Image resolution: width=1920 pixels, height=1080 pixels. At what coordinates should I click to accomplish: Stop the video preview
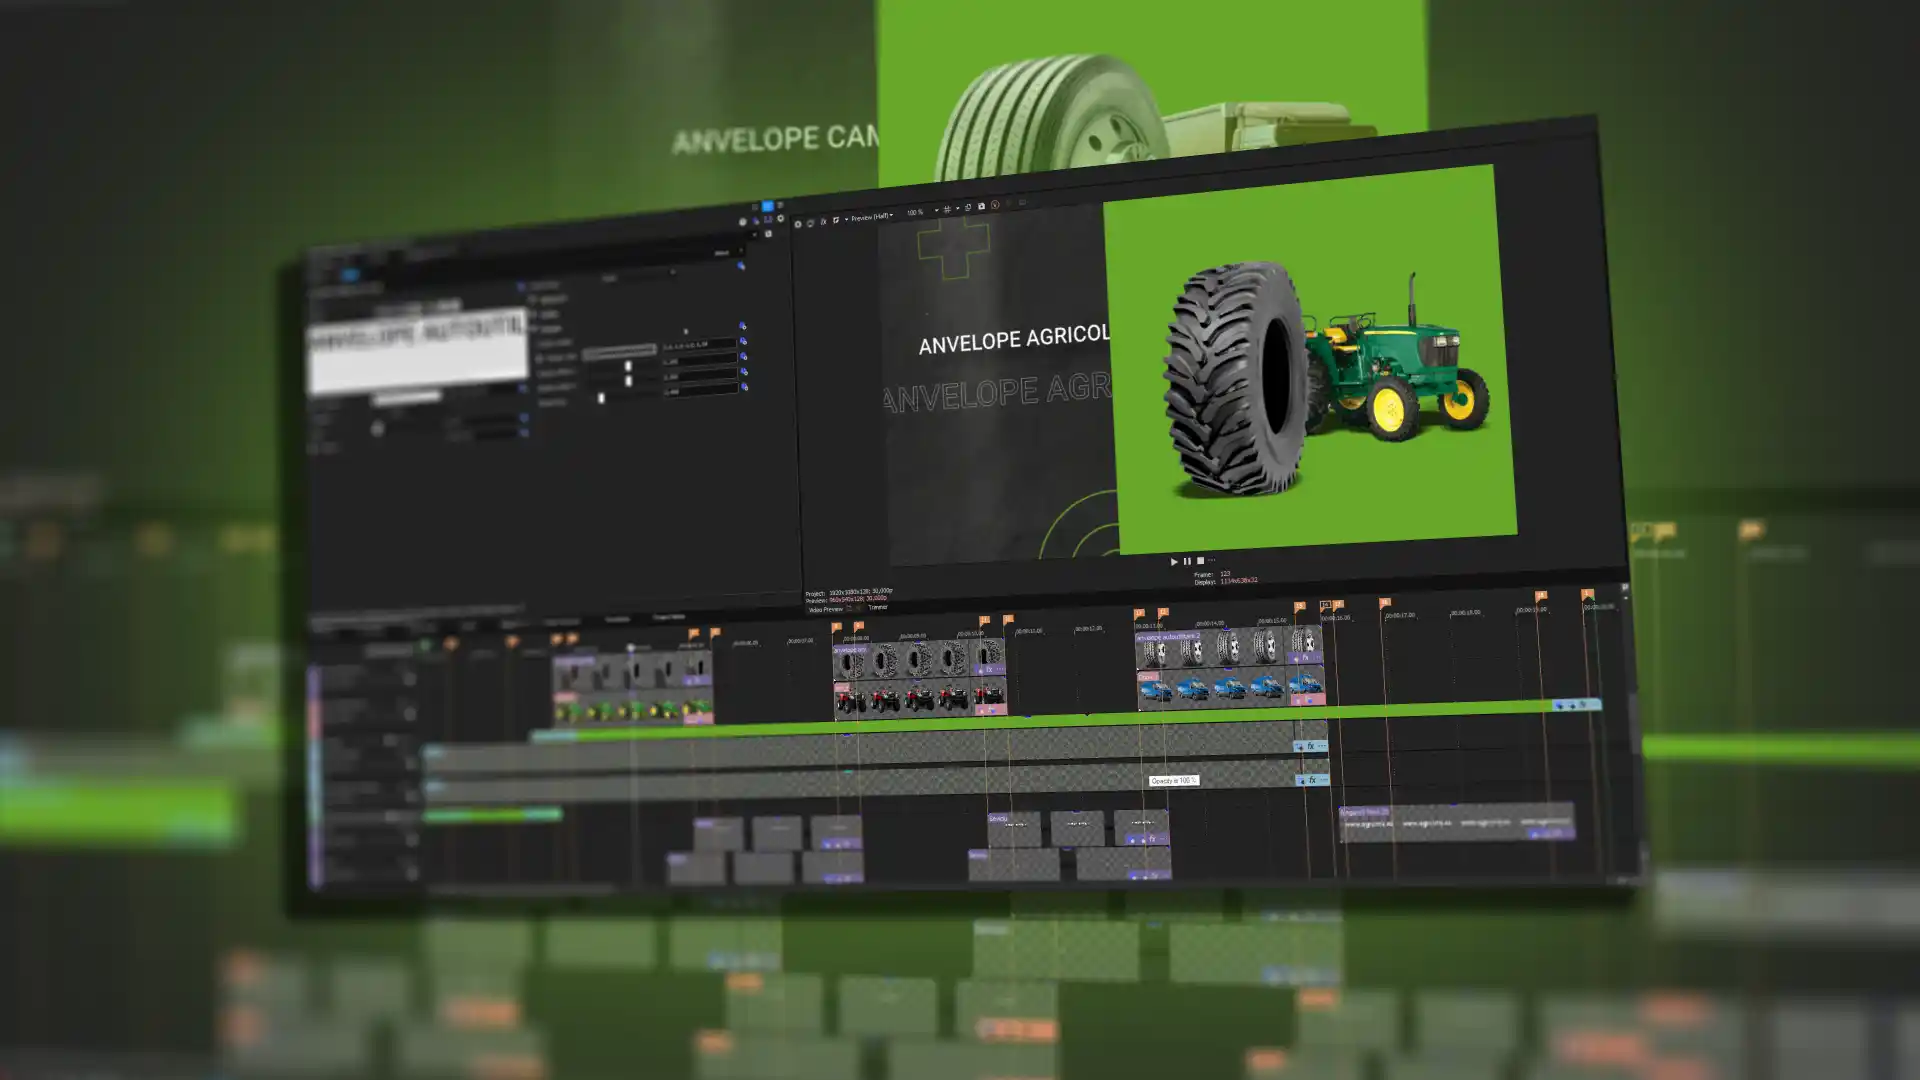(1200, 561)
